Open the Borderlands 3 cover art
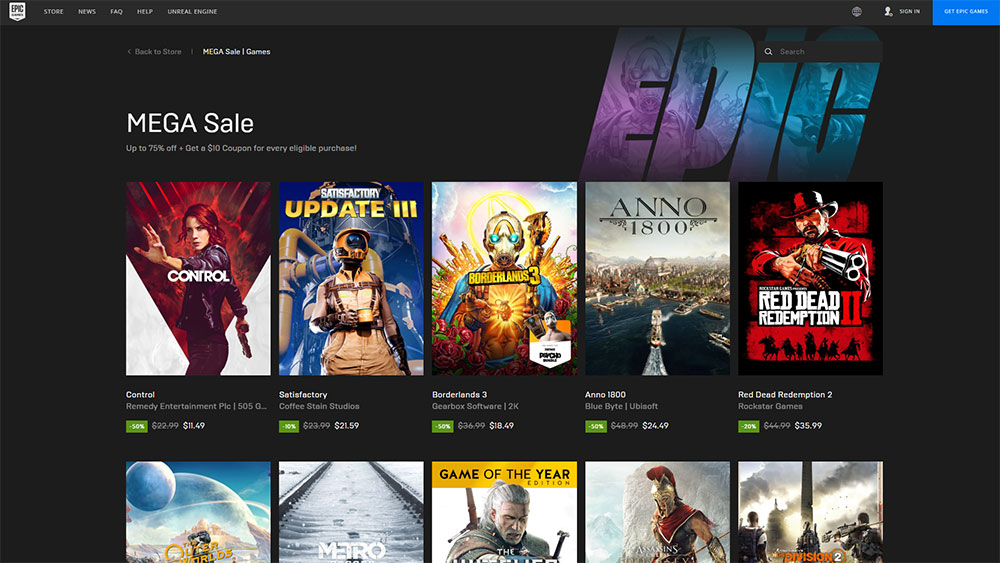Screen dimensions: 1000x563 tap(504, 279)
